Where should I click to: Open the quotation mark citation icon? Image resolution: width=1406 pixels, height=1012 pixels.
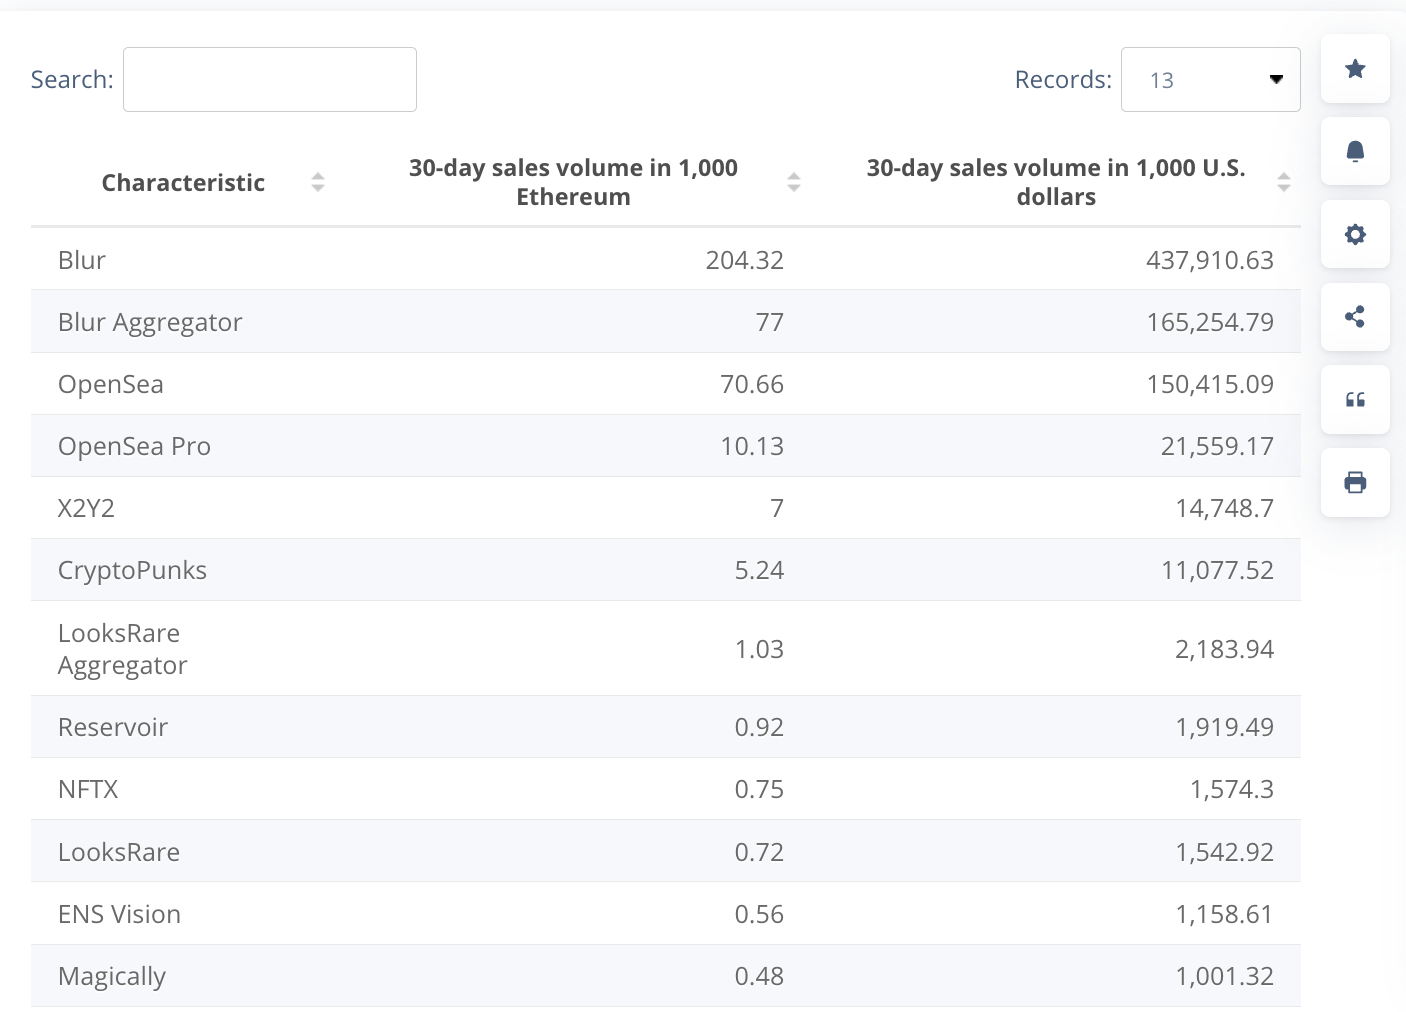[x=1355, y=400]
